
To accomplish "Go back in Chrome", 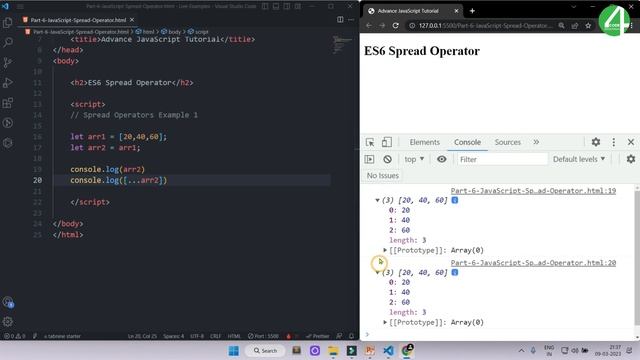I will (x=369, y=25).
